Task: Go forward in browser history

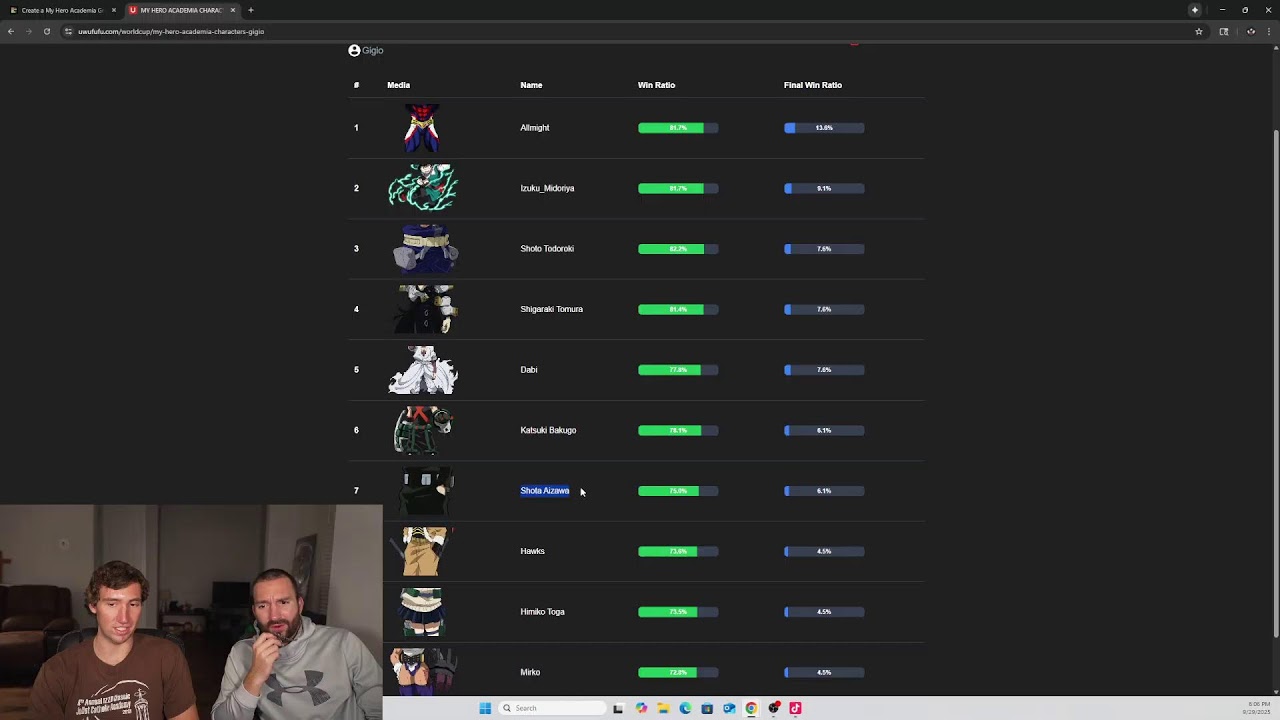Action: [x=28, y=31]
